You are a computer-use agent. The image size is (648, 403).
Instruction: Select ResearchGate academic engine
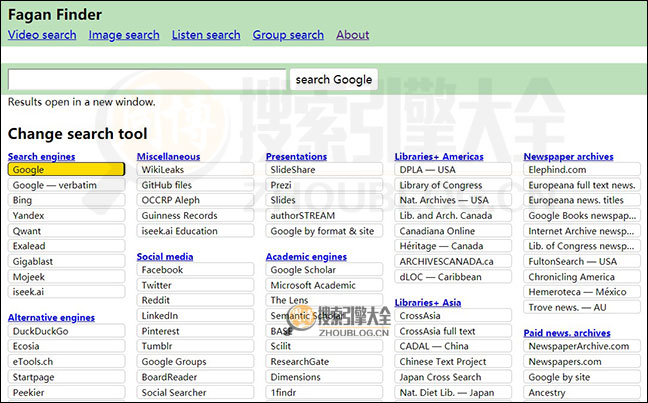tap(324, 361)
